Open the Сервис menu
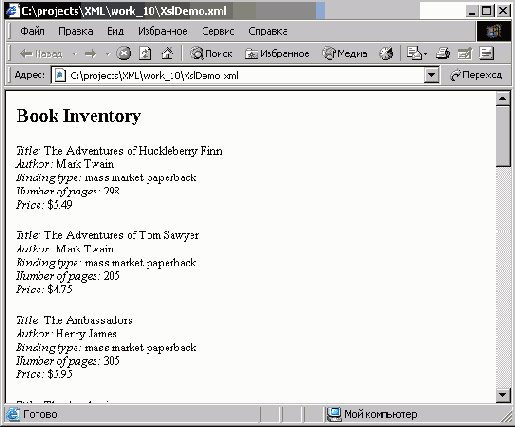This screenshot has height=427, width=515. (x=218, y=31)
